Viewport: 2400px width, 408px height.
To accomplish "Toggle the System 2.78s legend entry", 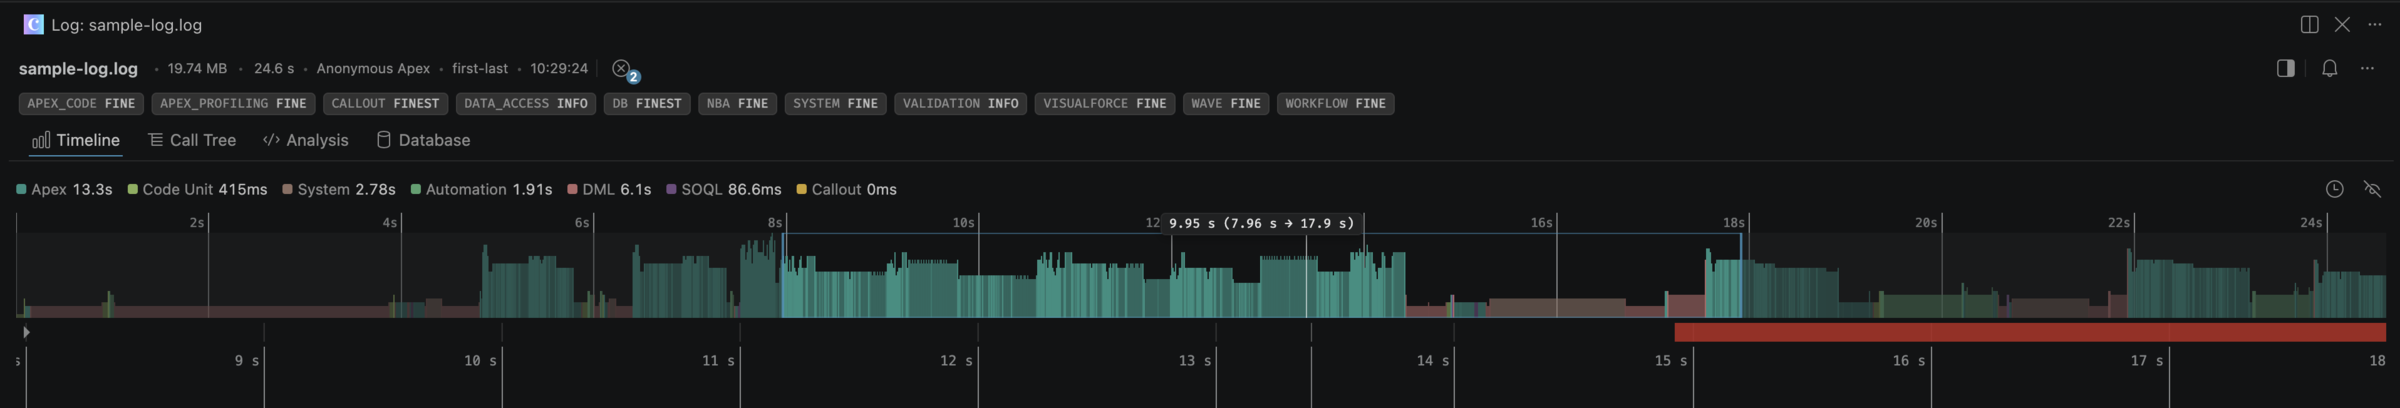I will pos(339,190).
